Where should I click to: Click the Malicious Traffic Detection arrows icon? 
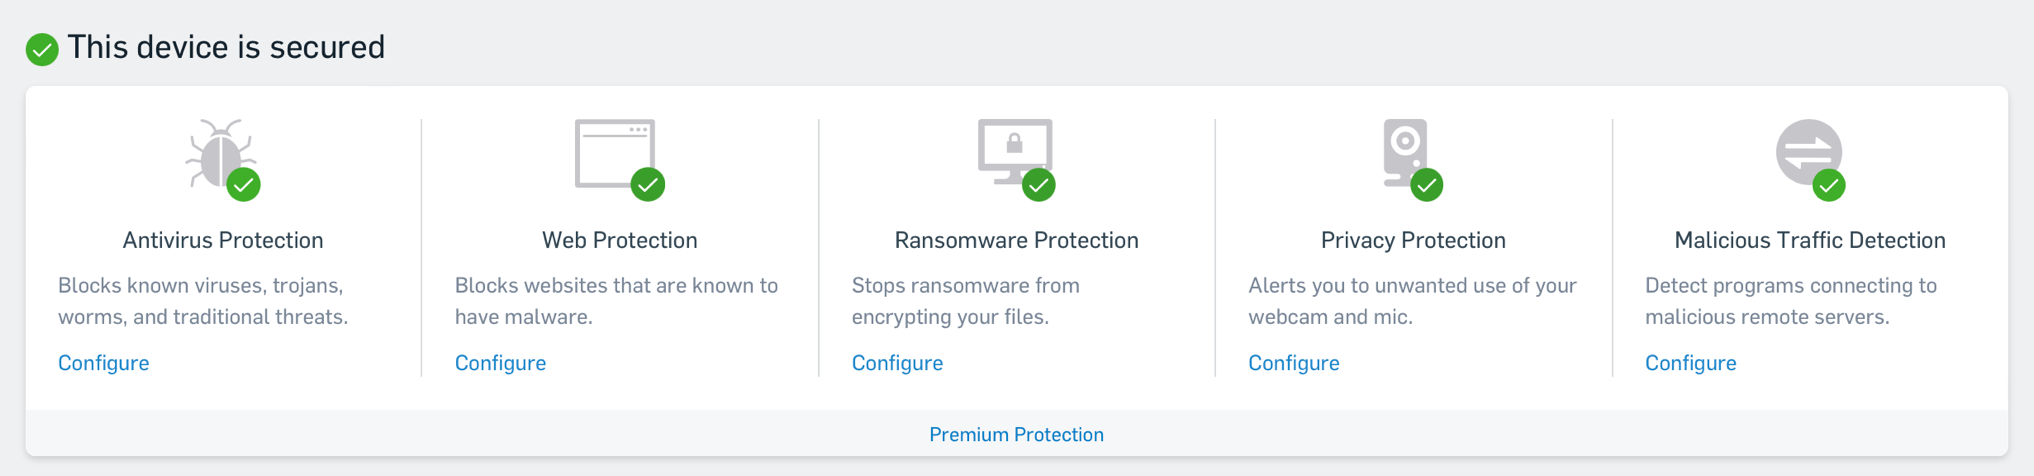(x=1808, y=153)
